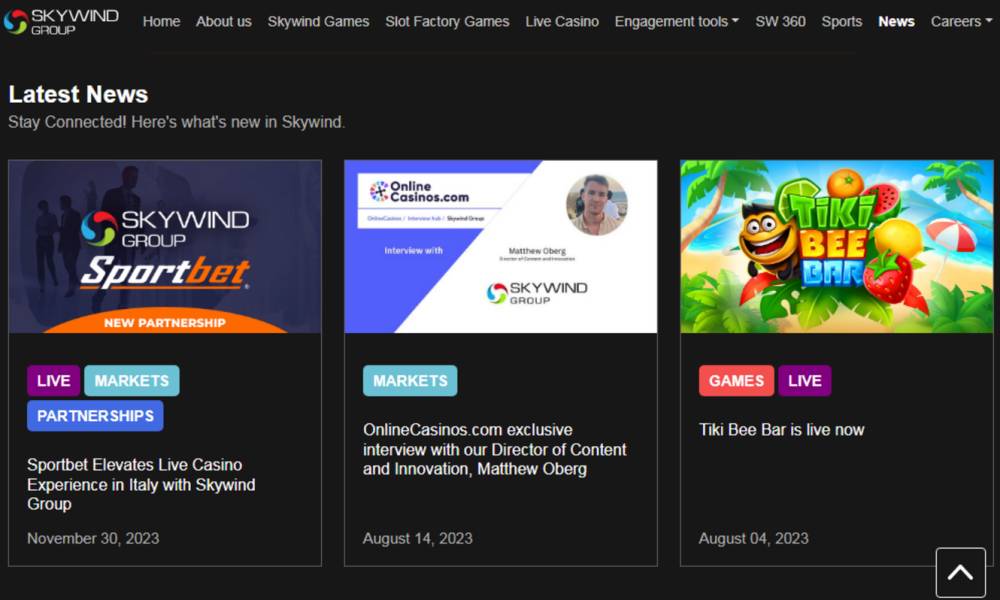Open Slot Factory Games section
The height and width of the screenshot is (600, 1000).
[x=447, y=21]
